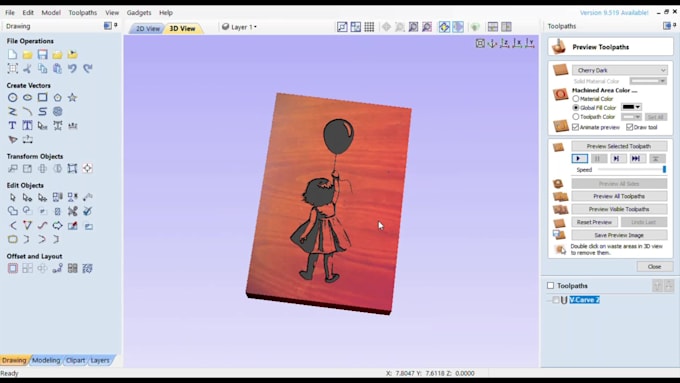Check the V-Carve 2 toolpath visibility box
Image resolution: width=680 pixels, height=383 pixels.
(x=556, y=300)
